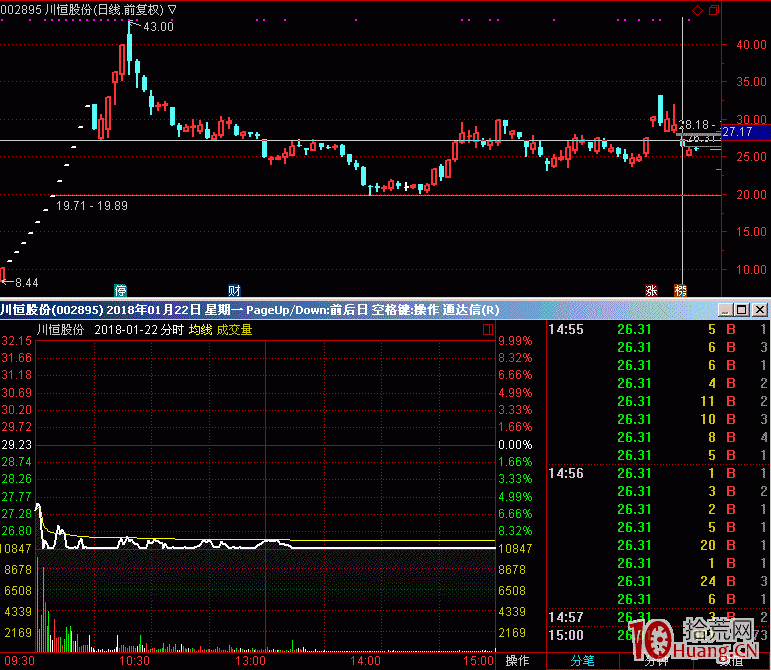Switch to the 分笔 tab
771x670 pixels.
(582, 661)
